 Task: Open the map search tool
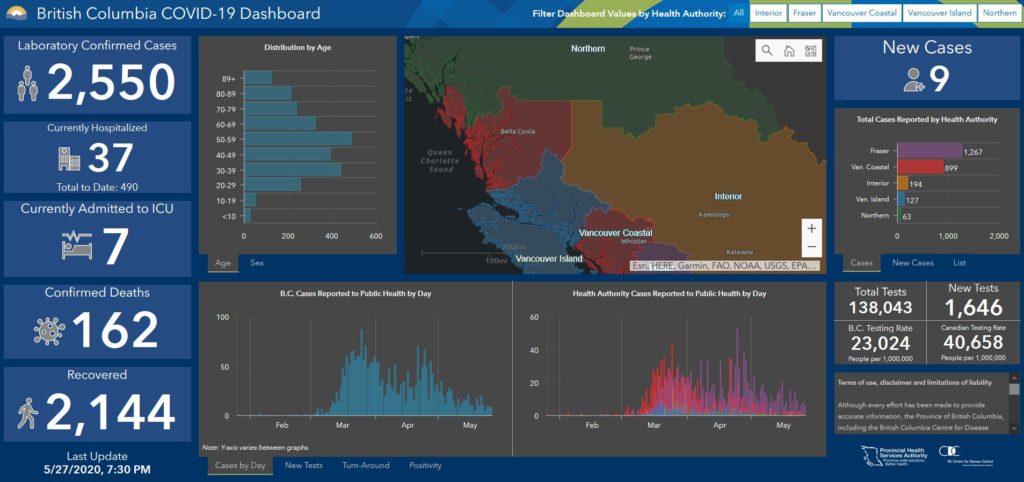[767, 51]
